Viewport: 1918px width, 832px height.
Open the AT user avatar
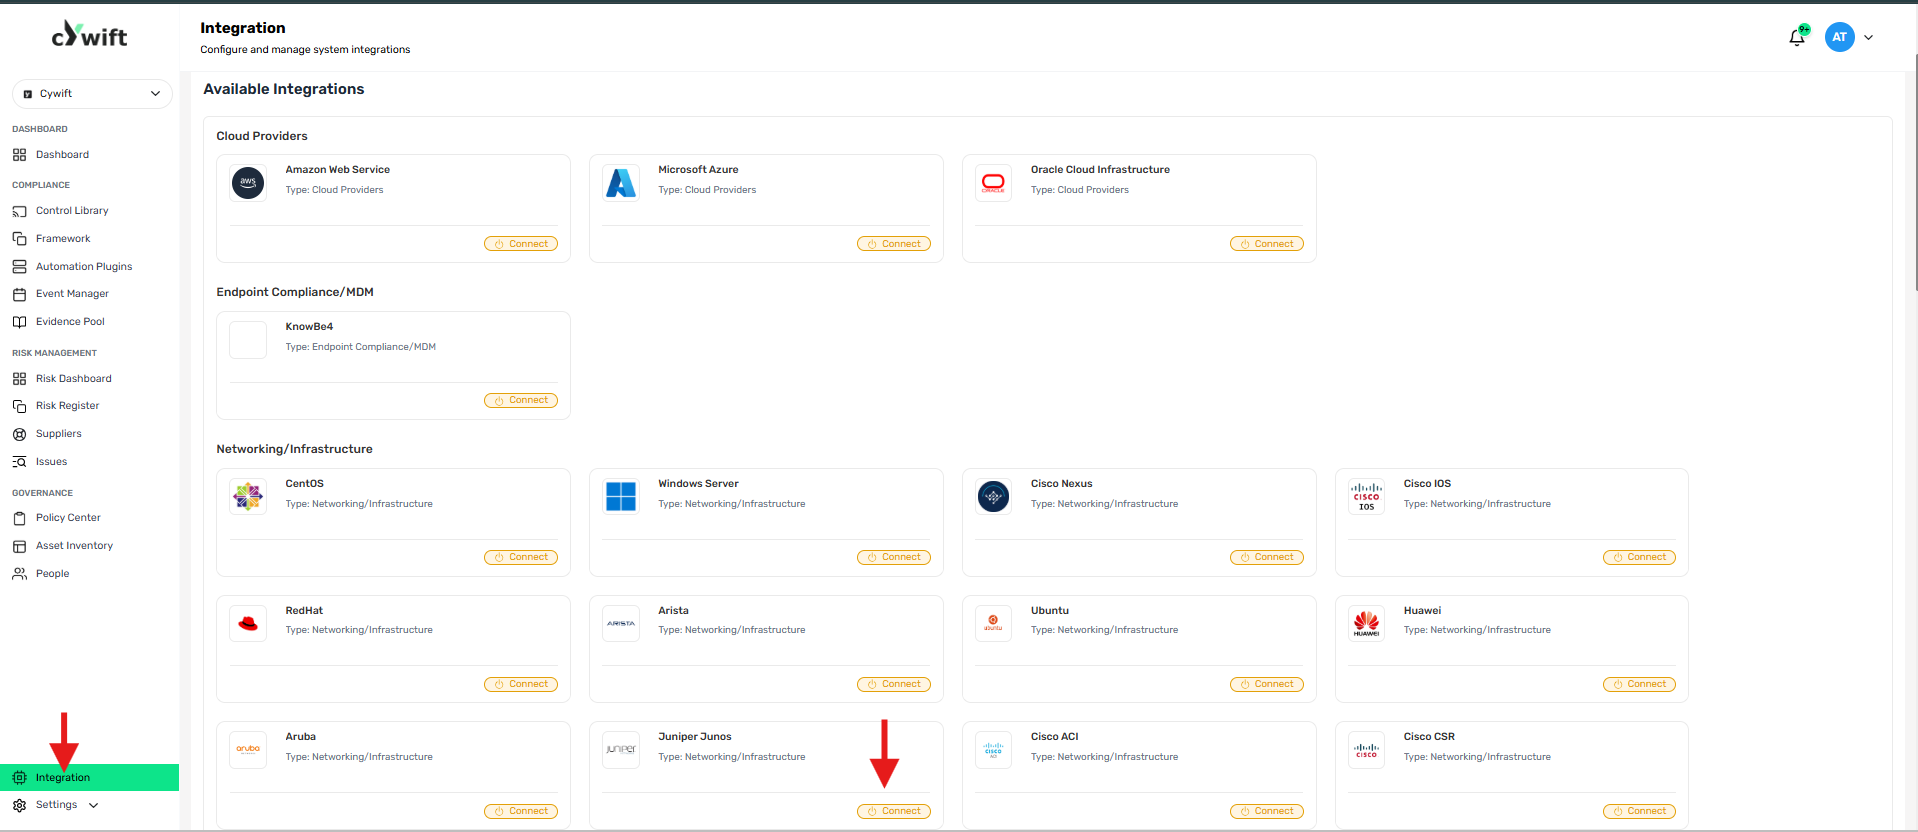pyautogui.click(x=1839, y=37)
